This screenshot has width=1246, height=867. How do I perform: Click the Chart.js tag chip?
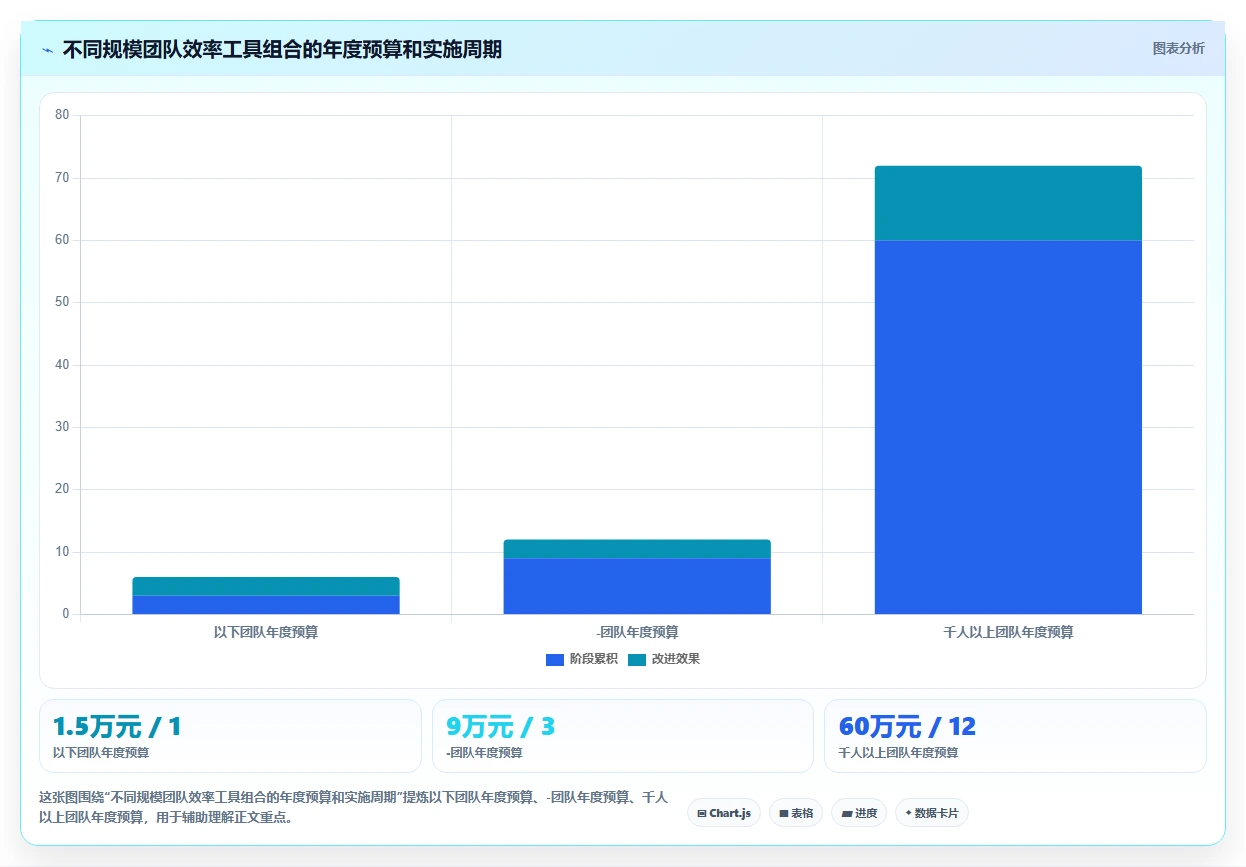point(724,813)
